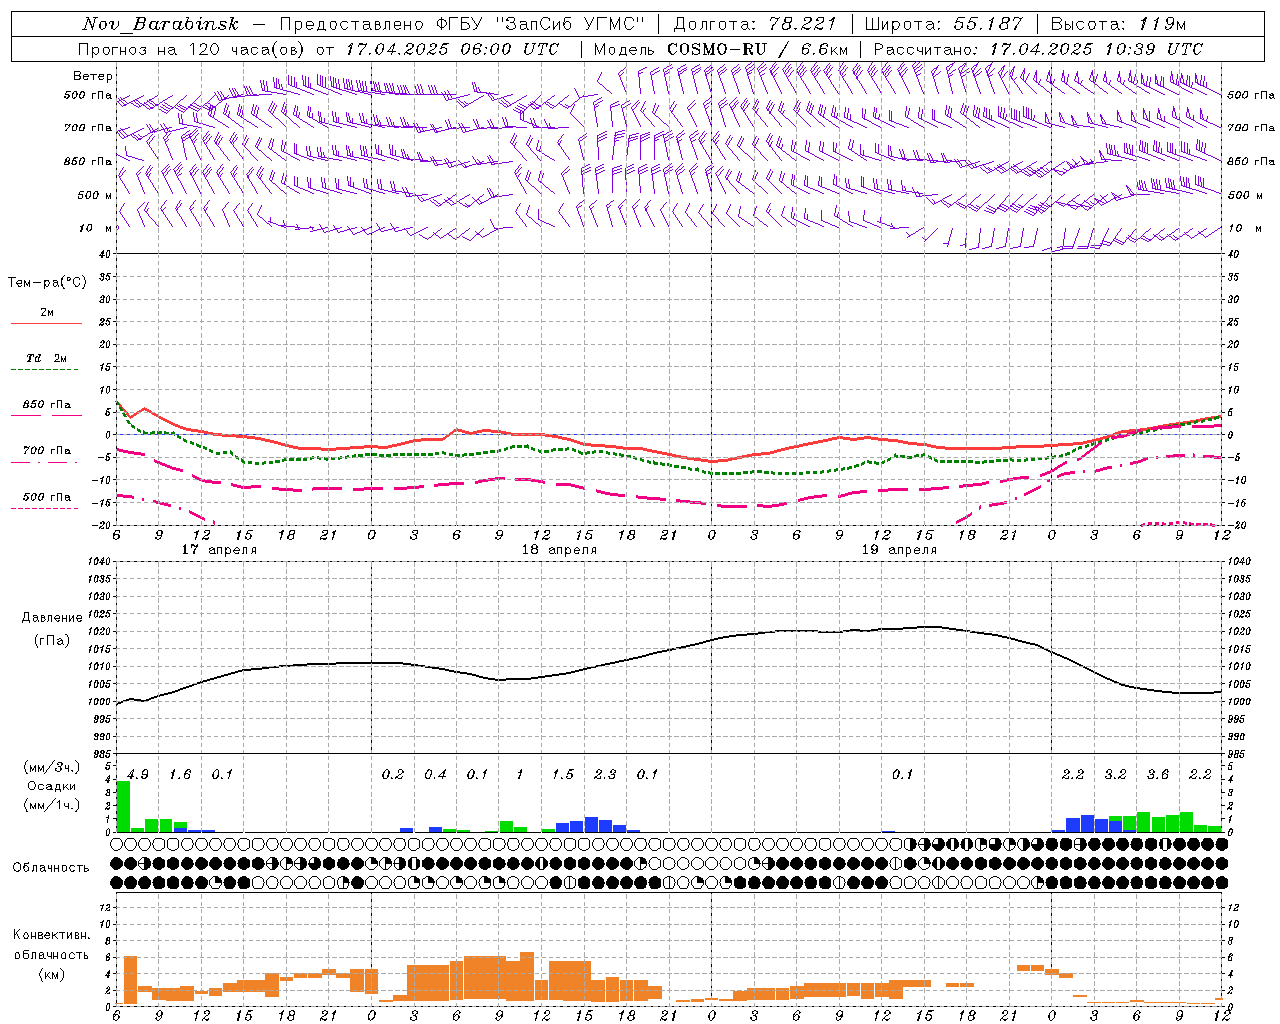The width and height of the screenshot is (1280, 1024).
Task: Select the 17.04.2025 06:00 UTC start time
Action: [452, 49]
